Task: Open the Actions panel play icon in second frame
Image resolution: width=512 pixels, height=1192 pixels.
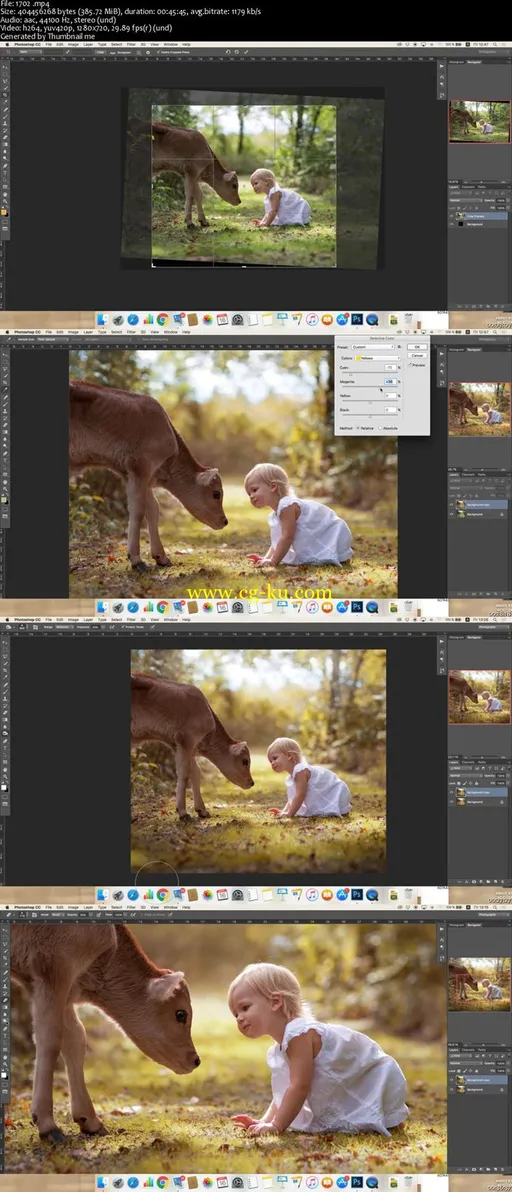Action: 441,353
